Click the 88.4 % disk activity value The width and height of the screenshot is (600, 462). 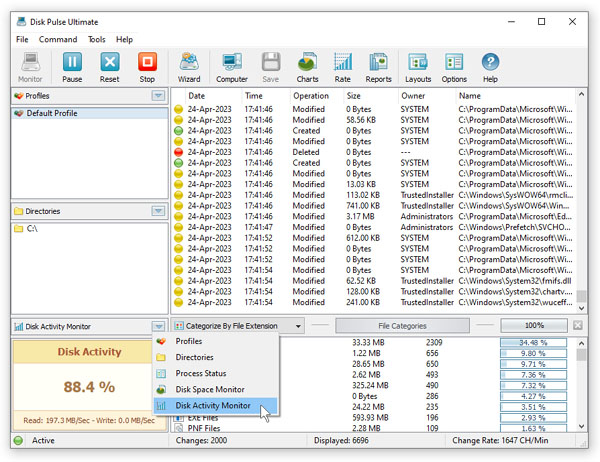[89, 387]
